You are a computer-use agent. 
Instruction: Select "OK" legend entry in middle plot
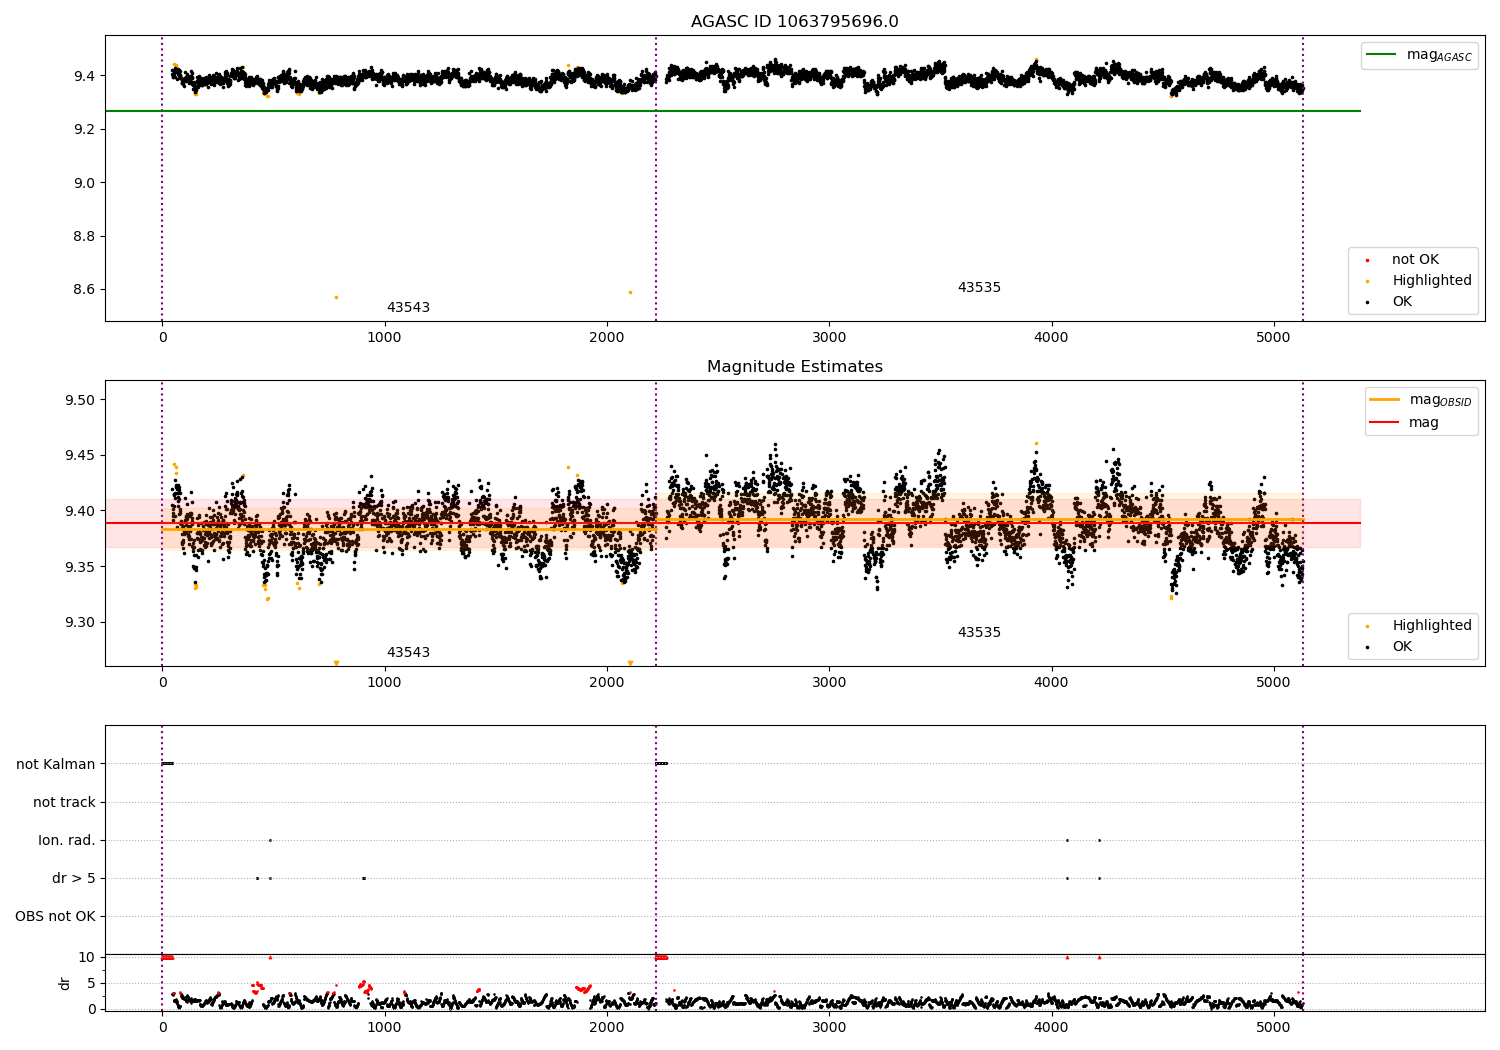(x=1390, y=647)
